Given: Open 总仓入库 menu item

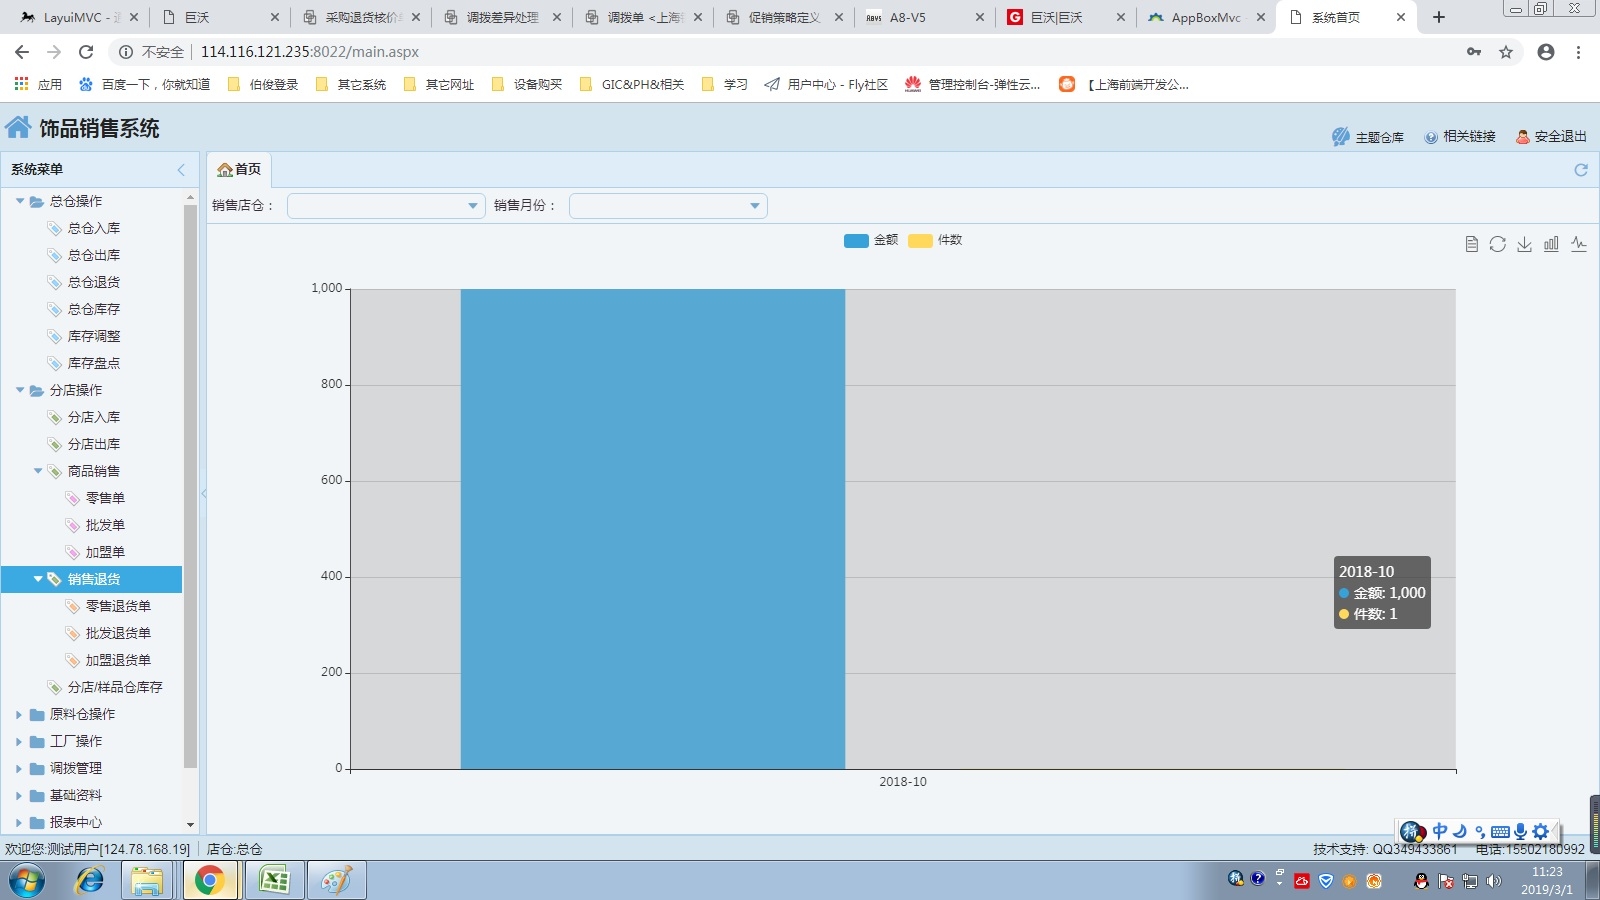Looking at the screenshot, I should pos(94,228).
